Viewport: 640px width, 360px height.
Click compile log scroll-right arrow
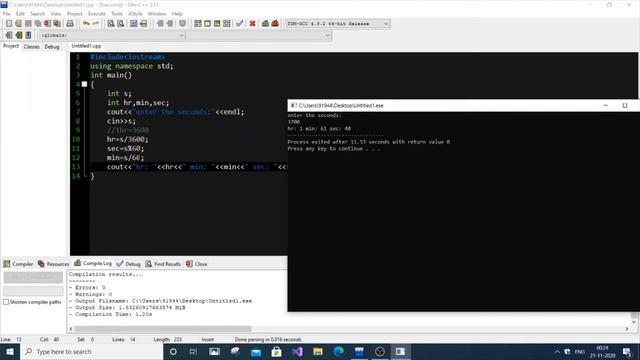click(x=627, y=329)
